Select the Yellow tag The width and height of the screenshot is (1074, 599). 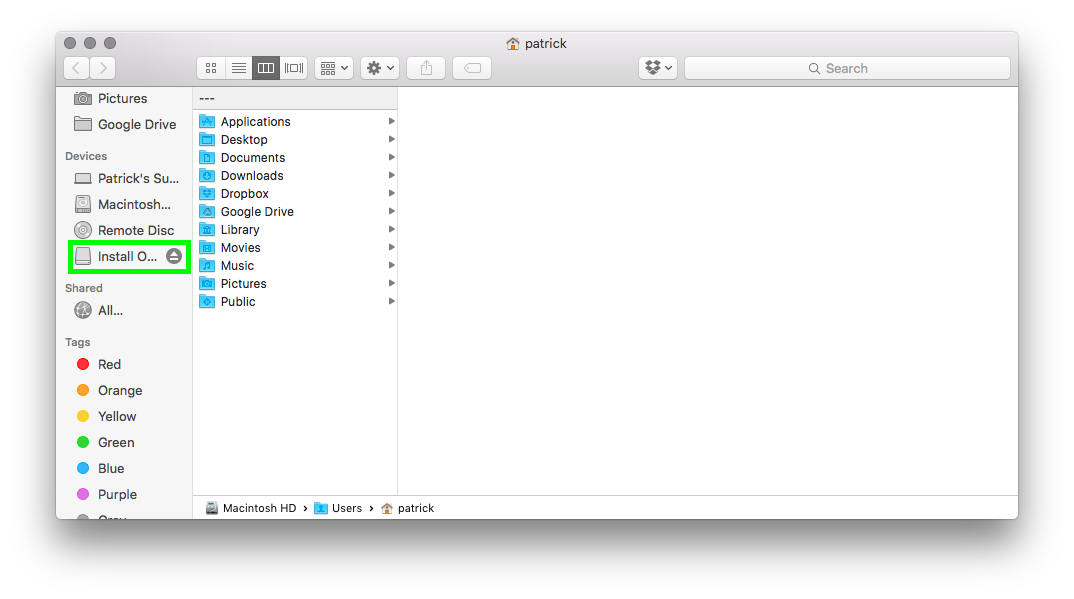tap(106, 416)
